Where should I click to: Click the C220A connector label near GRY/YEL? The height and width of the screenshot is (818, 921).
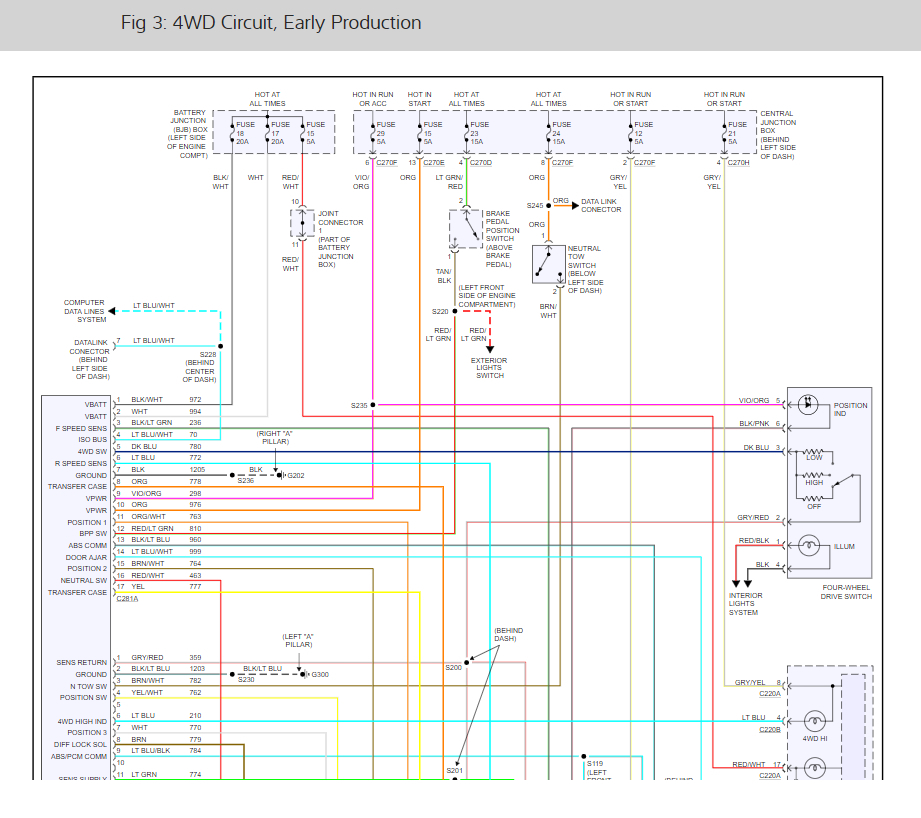tap(770, 694)
